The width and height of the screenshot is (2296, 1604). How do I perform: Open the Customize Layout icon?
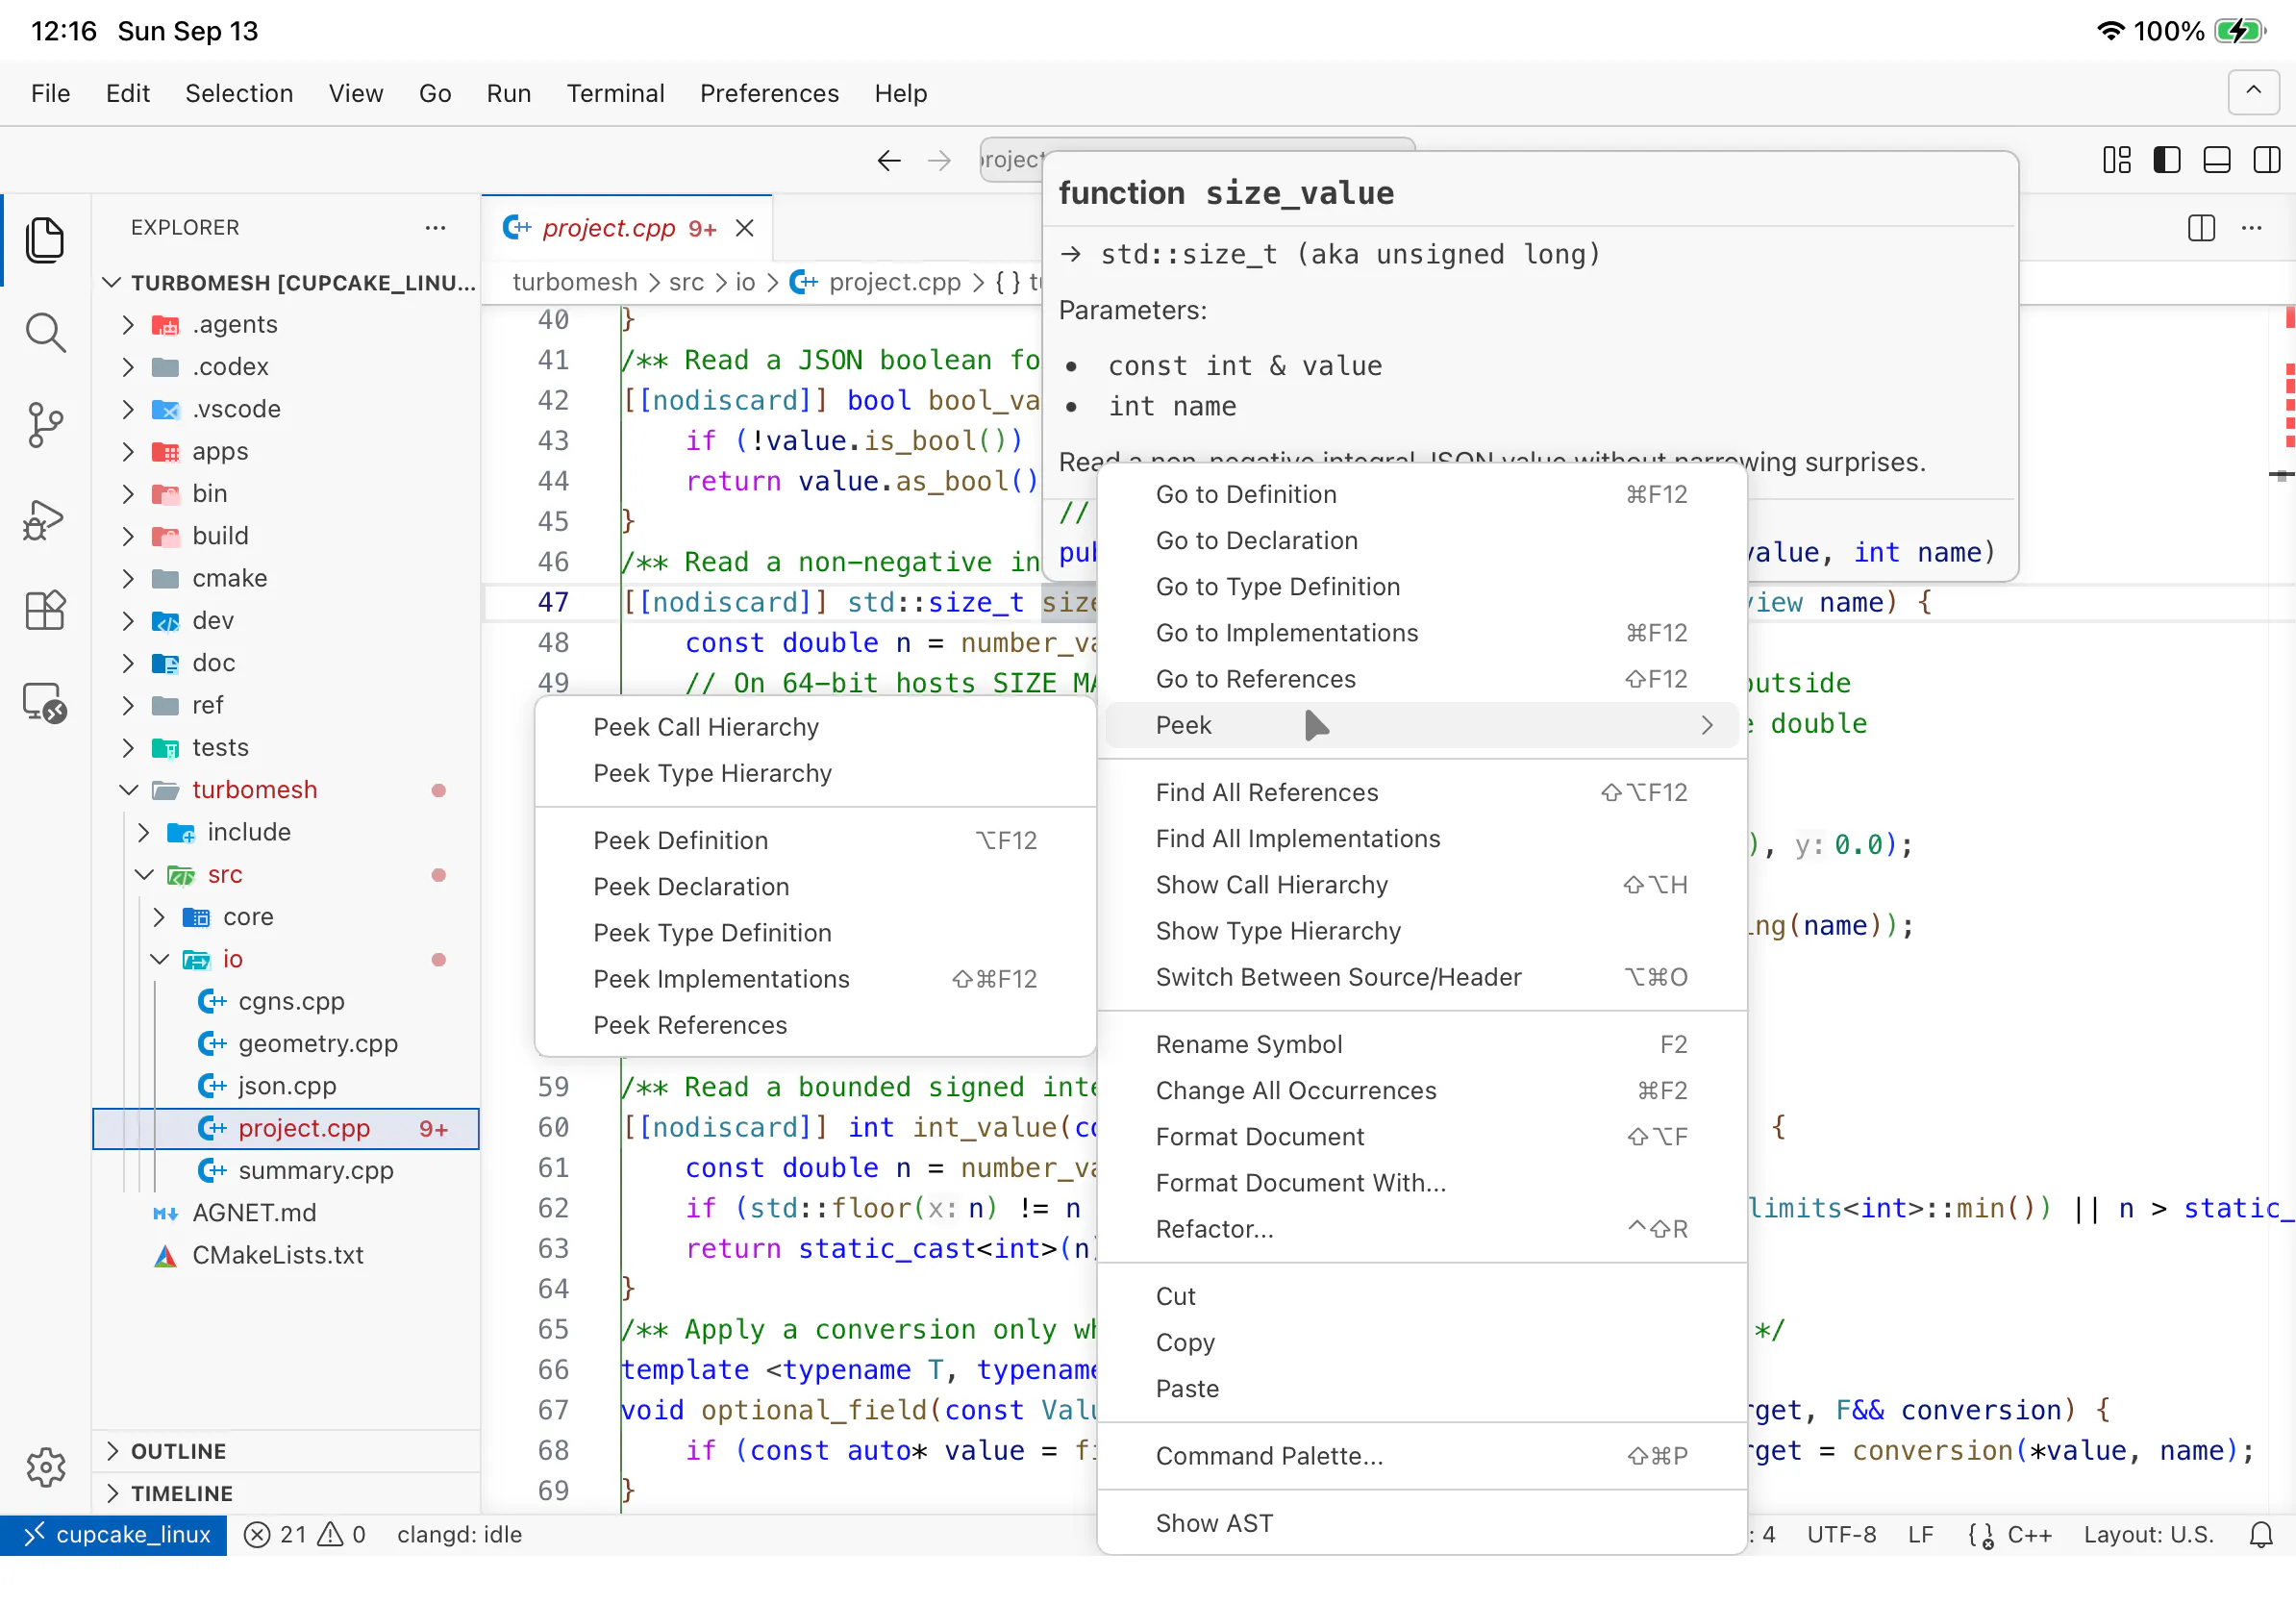pos(2117,160)
